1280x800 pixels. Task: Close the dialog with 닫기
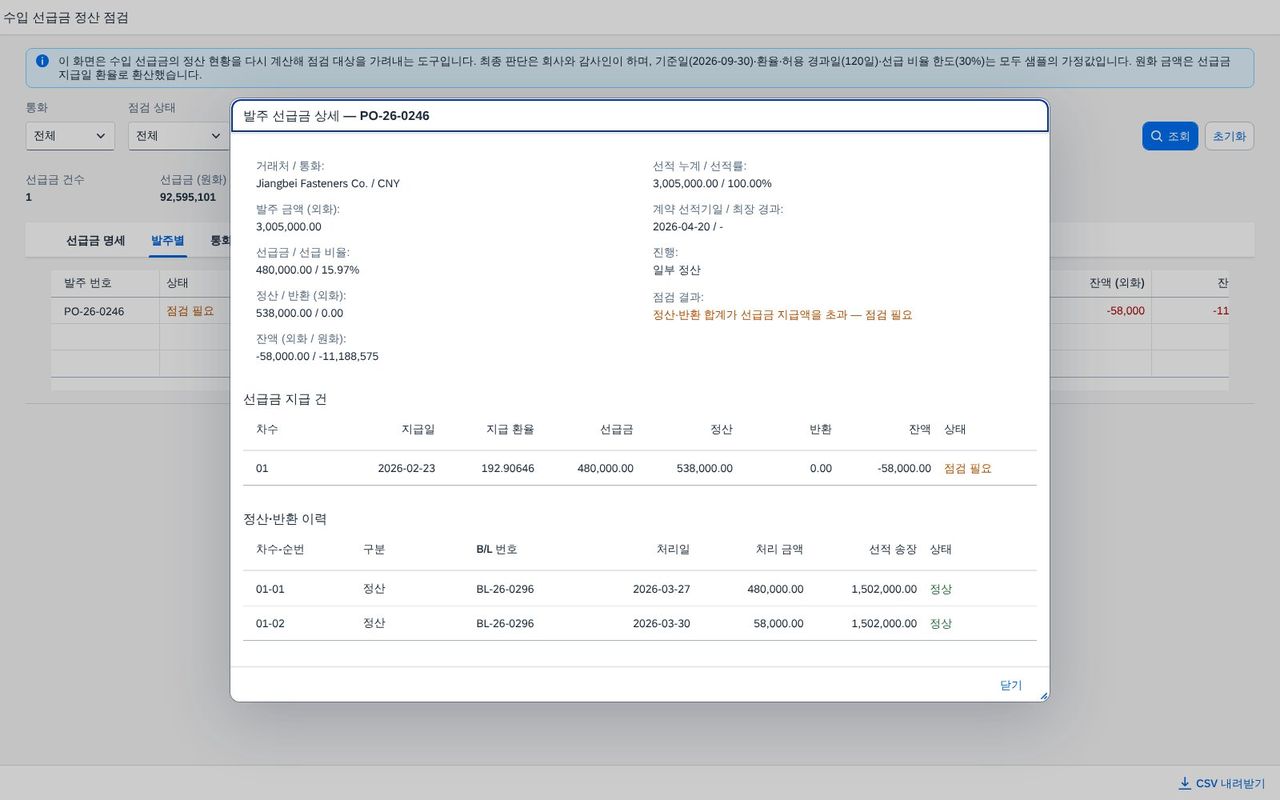pos(1011,685)
